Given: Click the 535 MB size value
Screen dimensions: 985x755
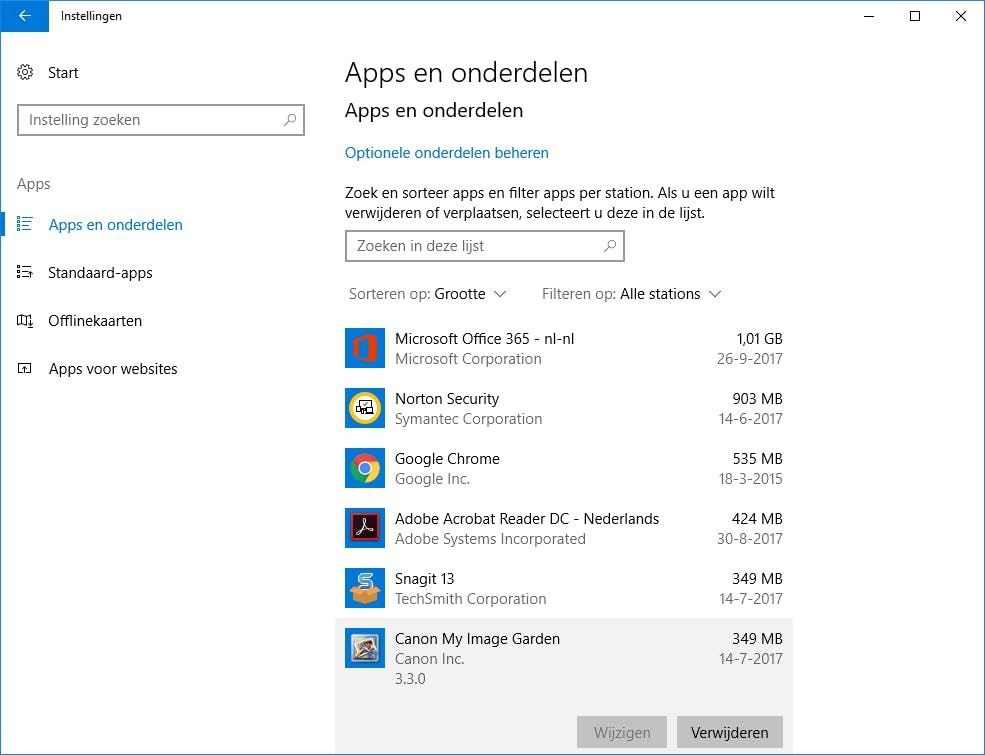Looking at the screenshot, I should [x=758, y=459].
